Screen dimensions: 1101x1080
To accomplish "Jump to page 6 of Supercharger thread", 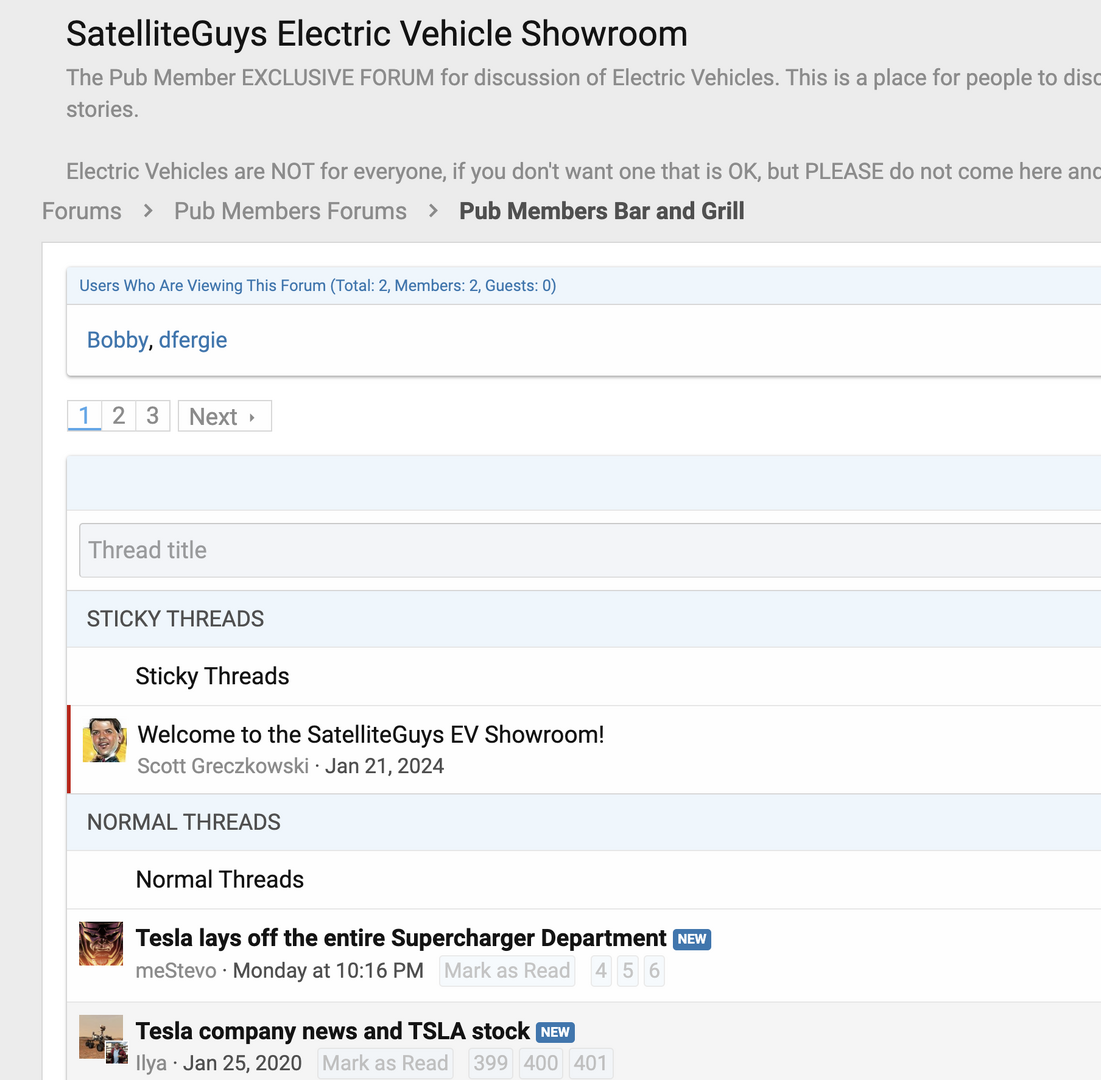I will pos(654,970).
